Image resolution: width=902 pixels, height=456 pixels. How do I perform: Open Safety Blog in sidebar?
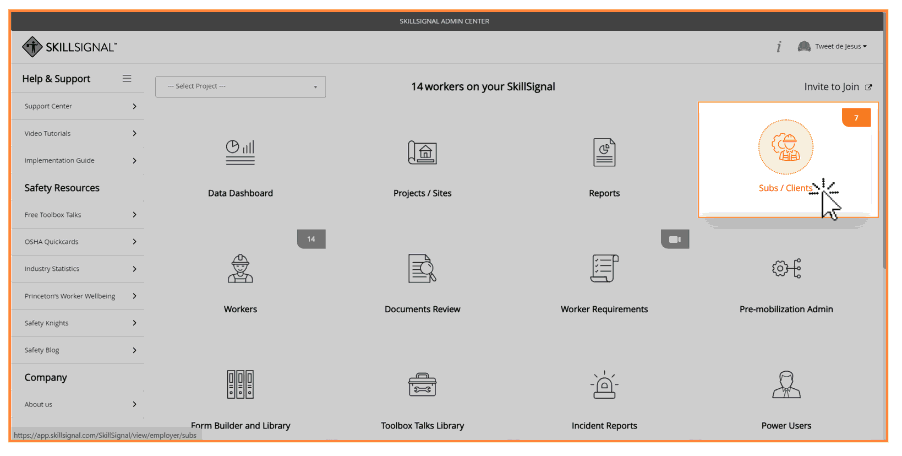point(78,350)
